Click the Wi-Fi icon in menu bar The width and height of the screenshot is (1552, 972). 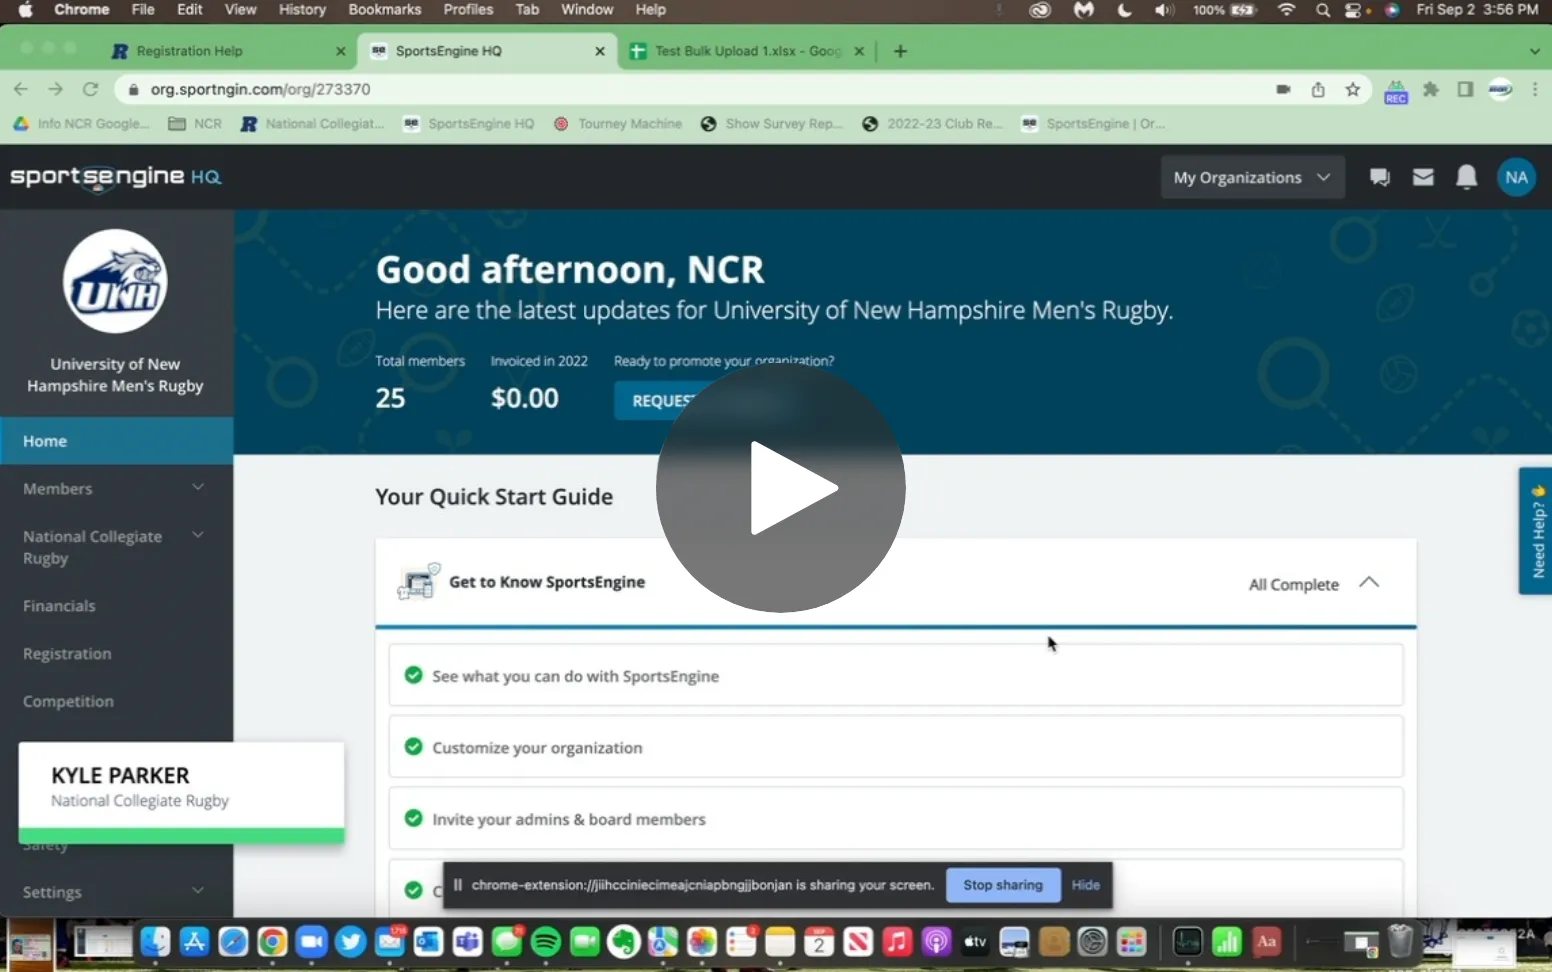coord(1286,9)
